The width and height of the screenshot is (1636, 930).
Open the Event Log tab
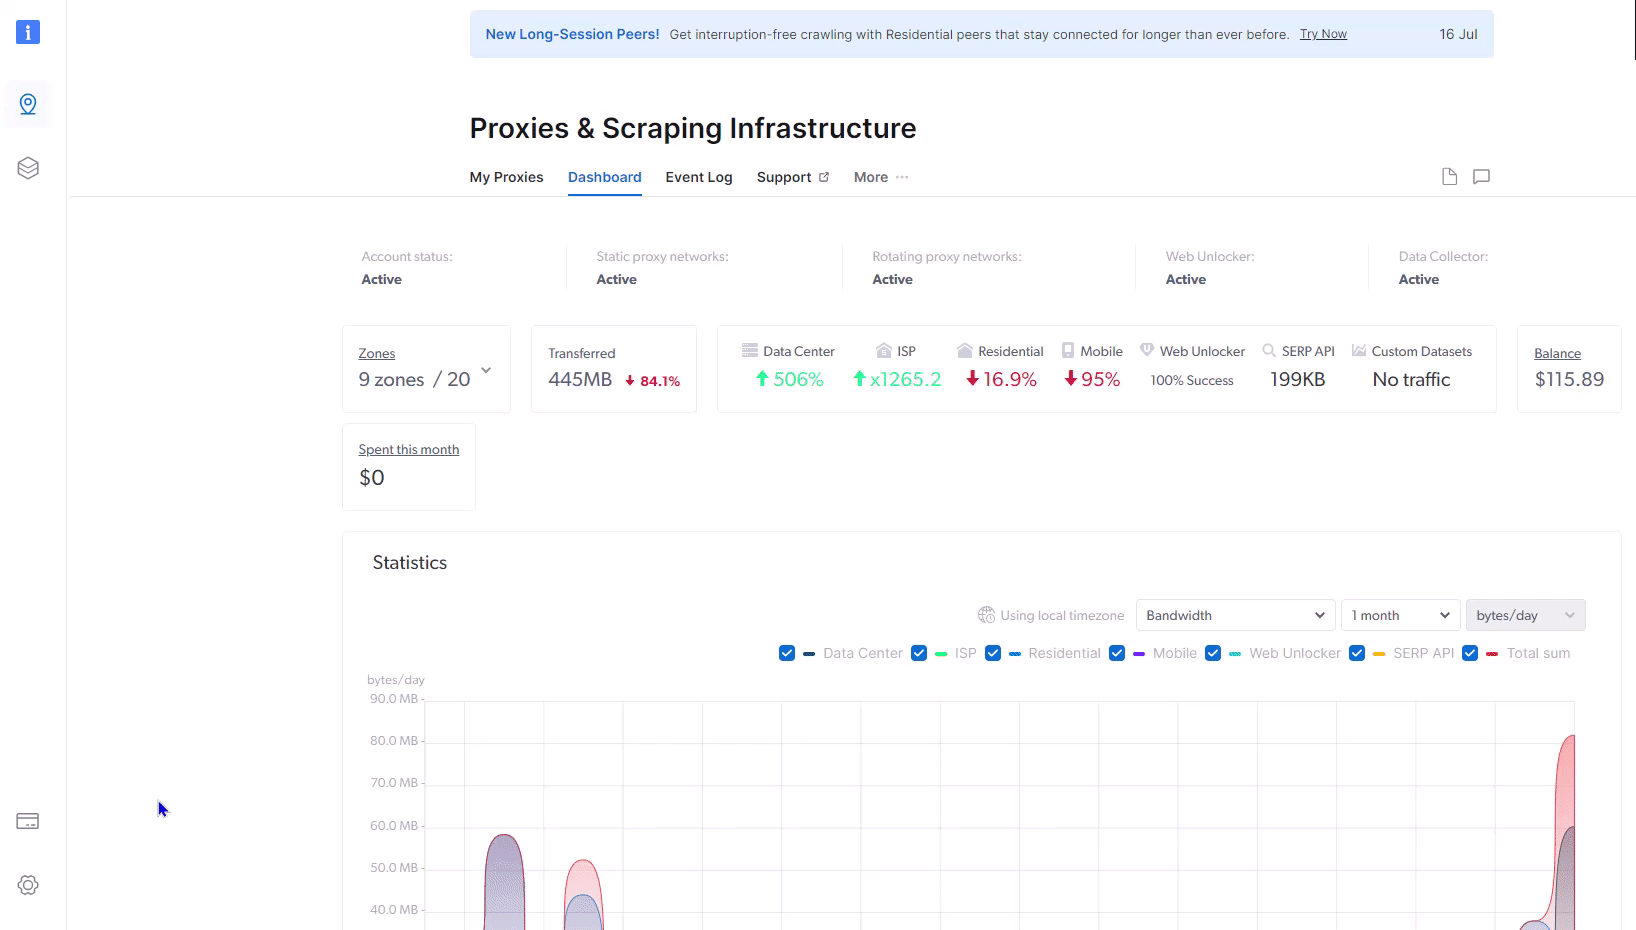[699, 177]
